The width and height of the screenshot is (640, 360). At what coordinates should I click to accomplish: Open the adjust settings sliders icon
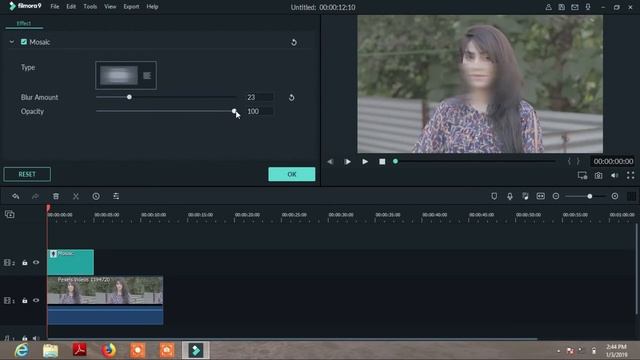116,196
